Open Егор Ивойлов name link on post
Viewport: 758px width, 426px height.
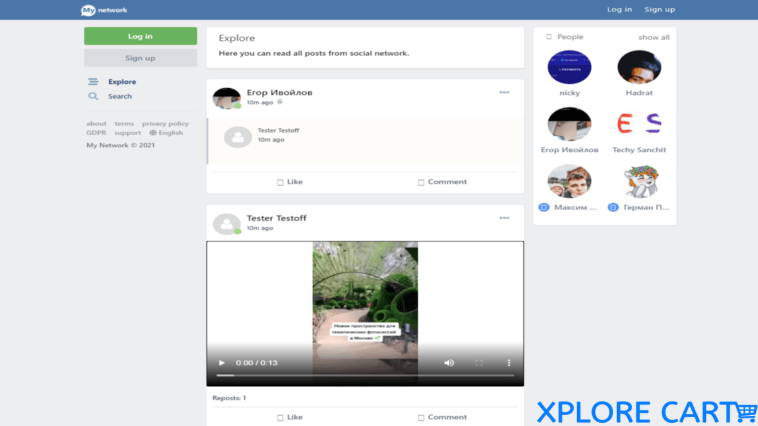[279, 92]
